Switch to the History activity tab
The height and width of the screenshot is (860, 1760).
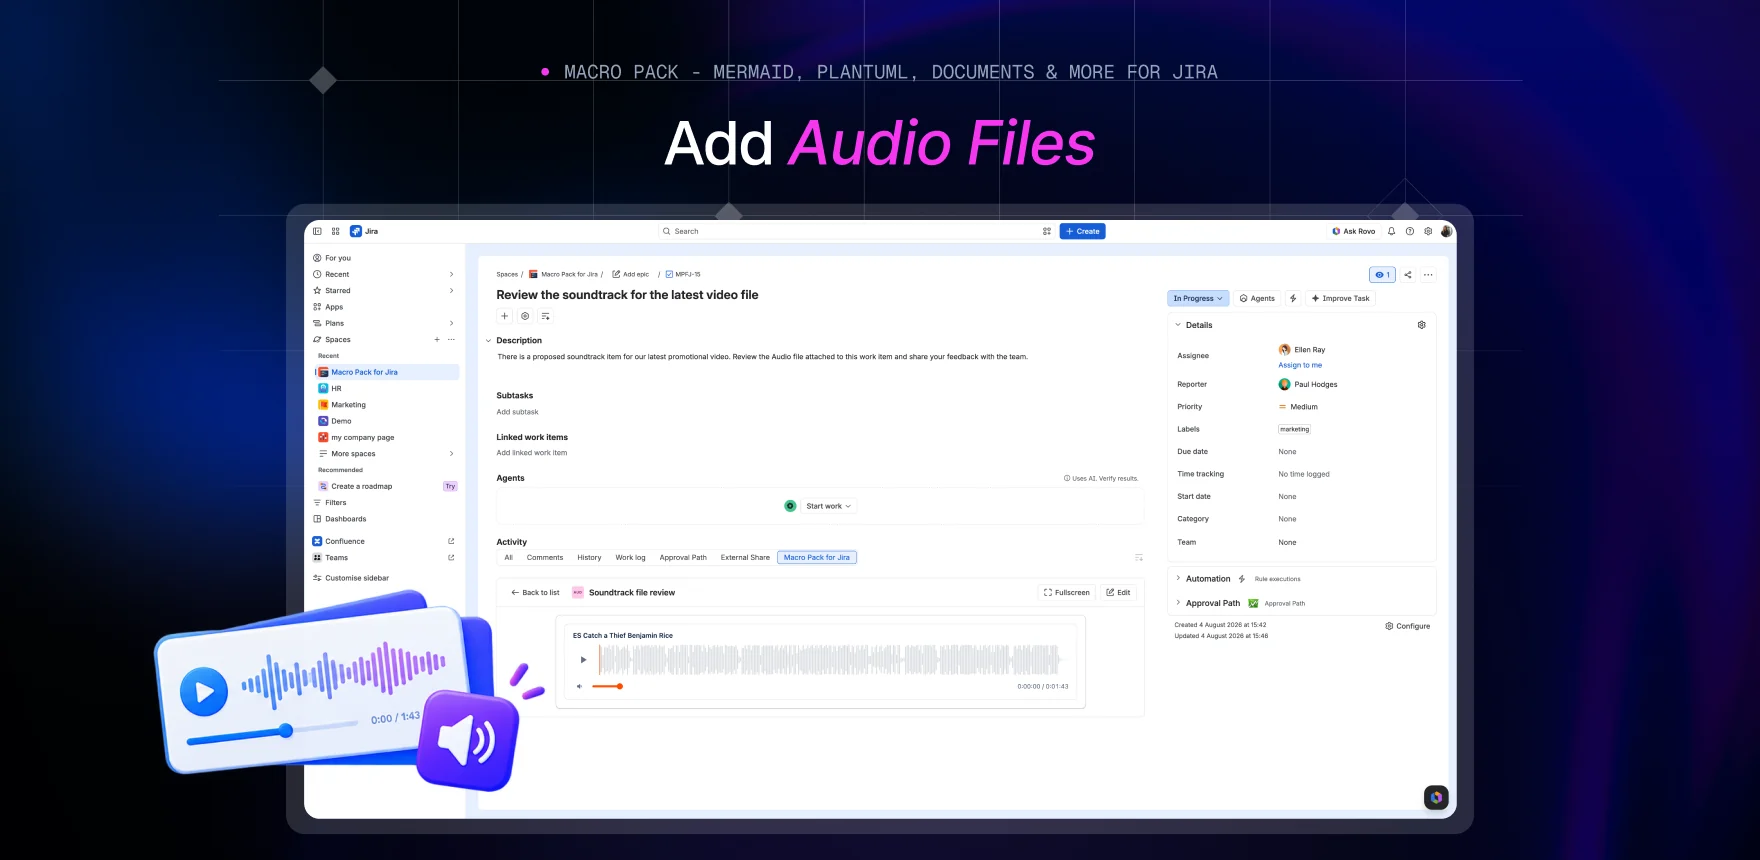tap(589, 558)
